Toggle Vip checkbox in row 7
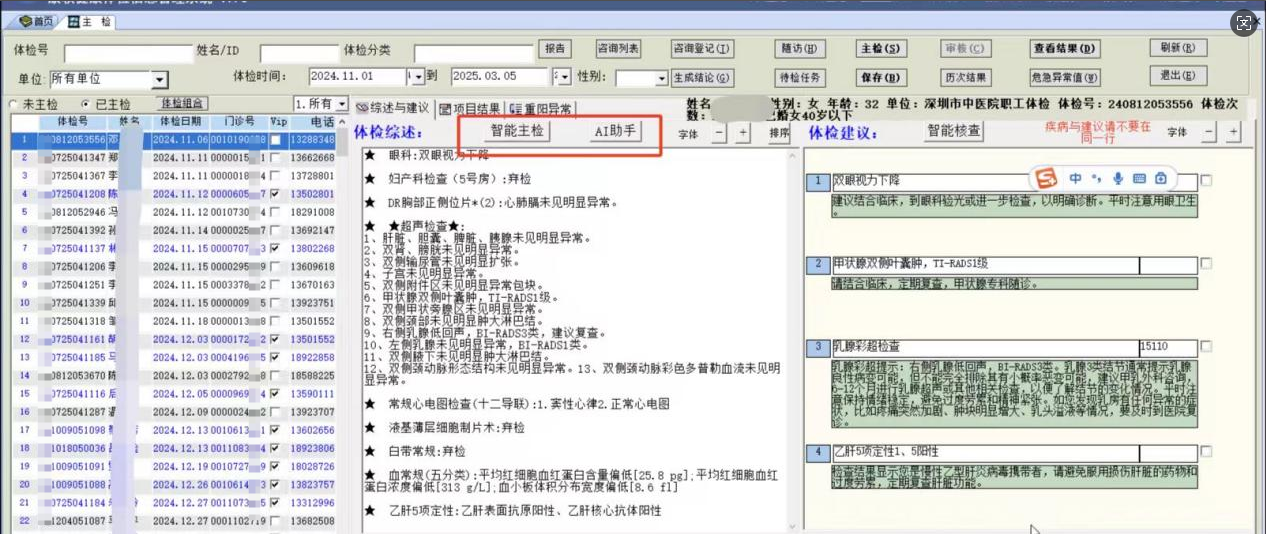This screenshot has height=534, width=1266. click(x=275, y=248)
